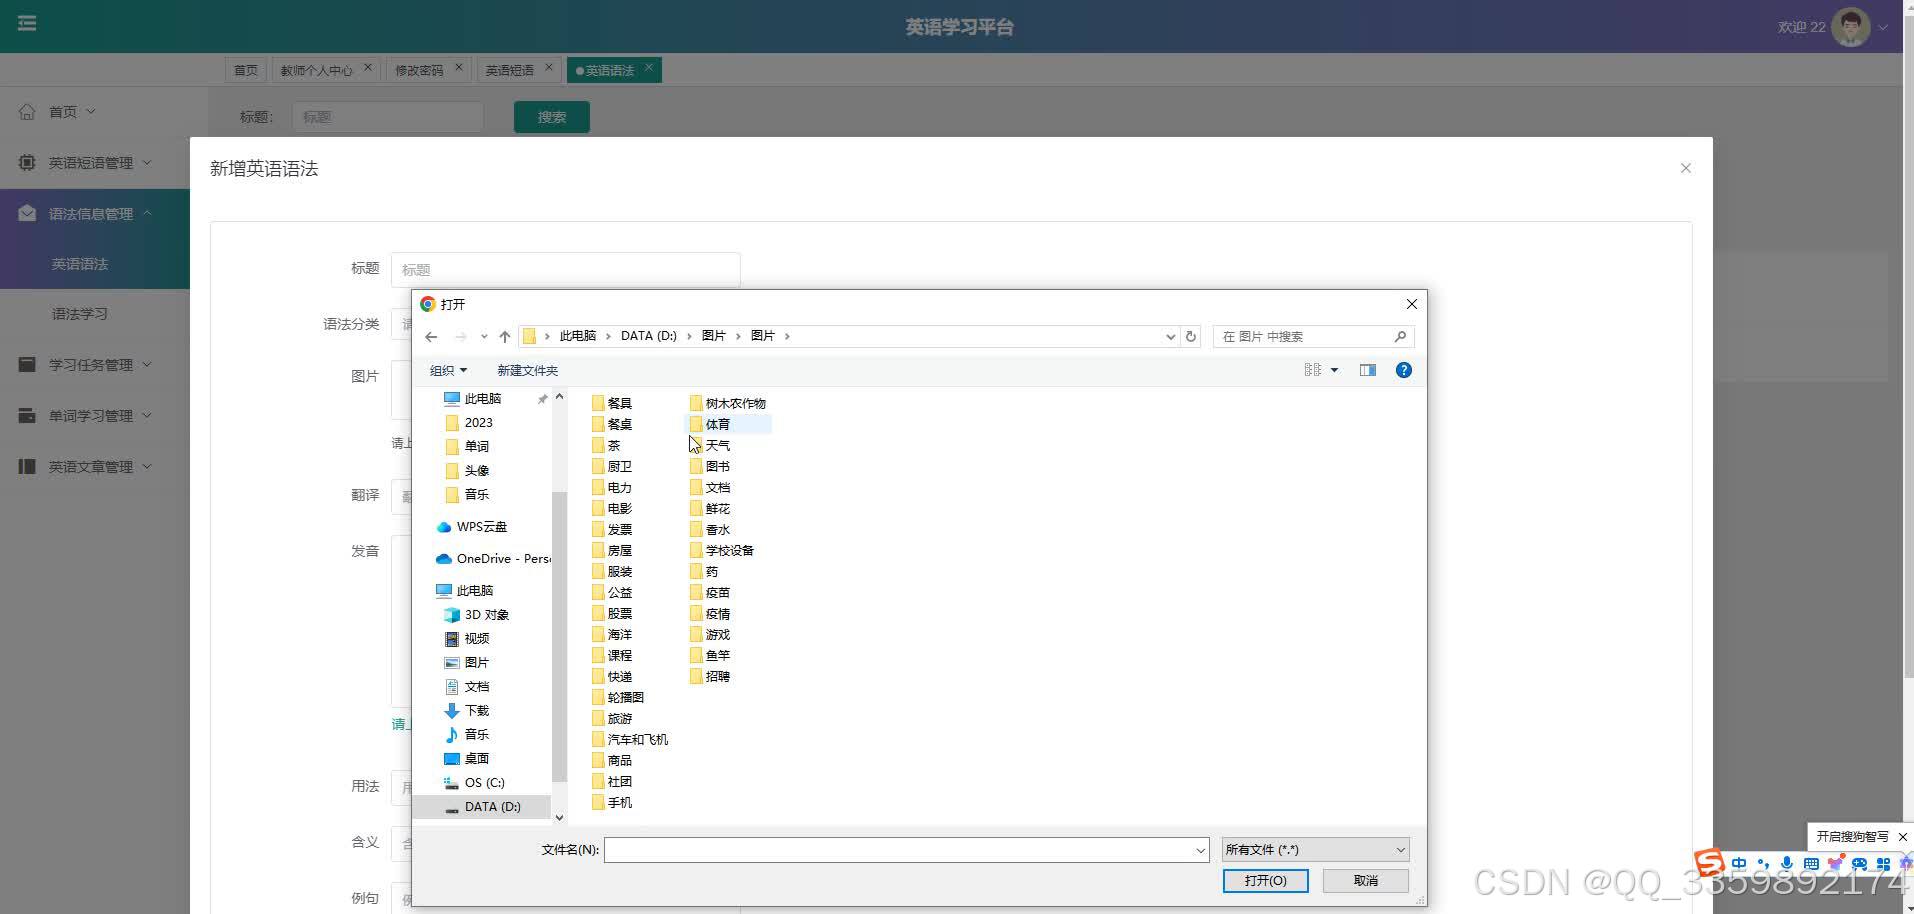
Task: Click the 取消 button
Action: [x=1366, y=881]
